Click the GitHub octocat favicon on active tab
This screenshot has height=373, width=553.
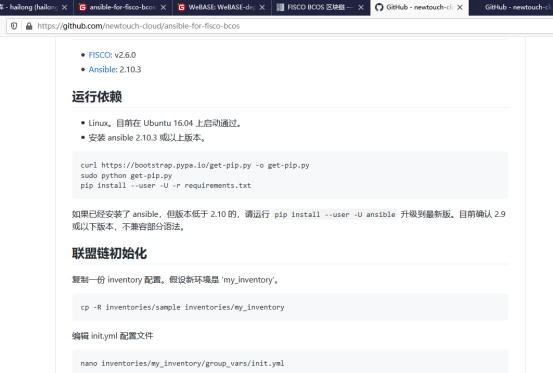pos(379,7)
